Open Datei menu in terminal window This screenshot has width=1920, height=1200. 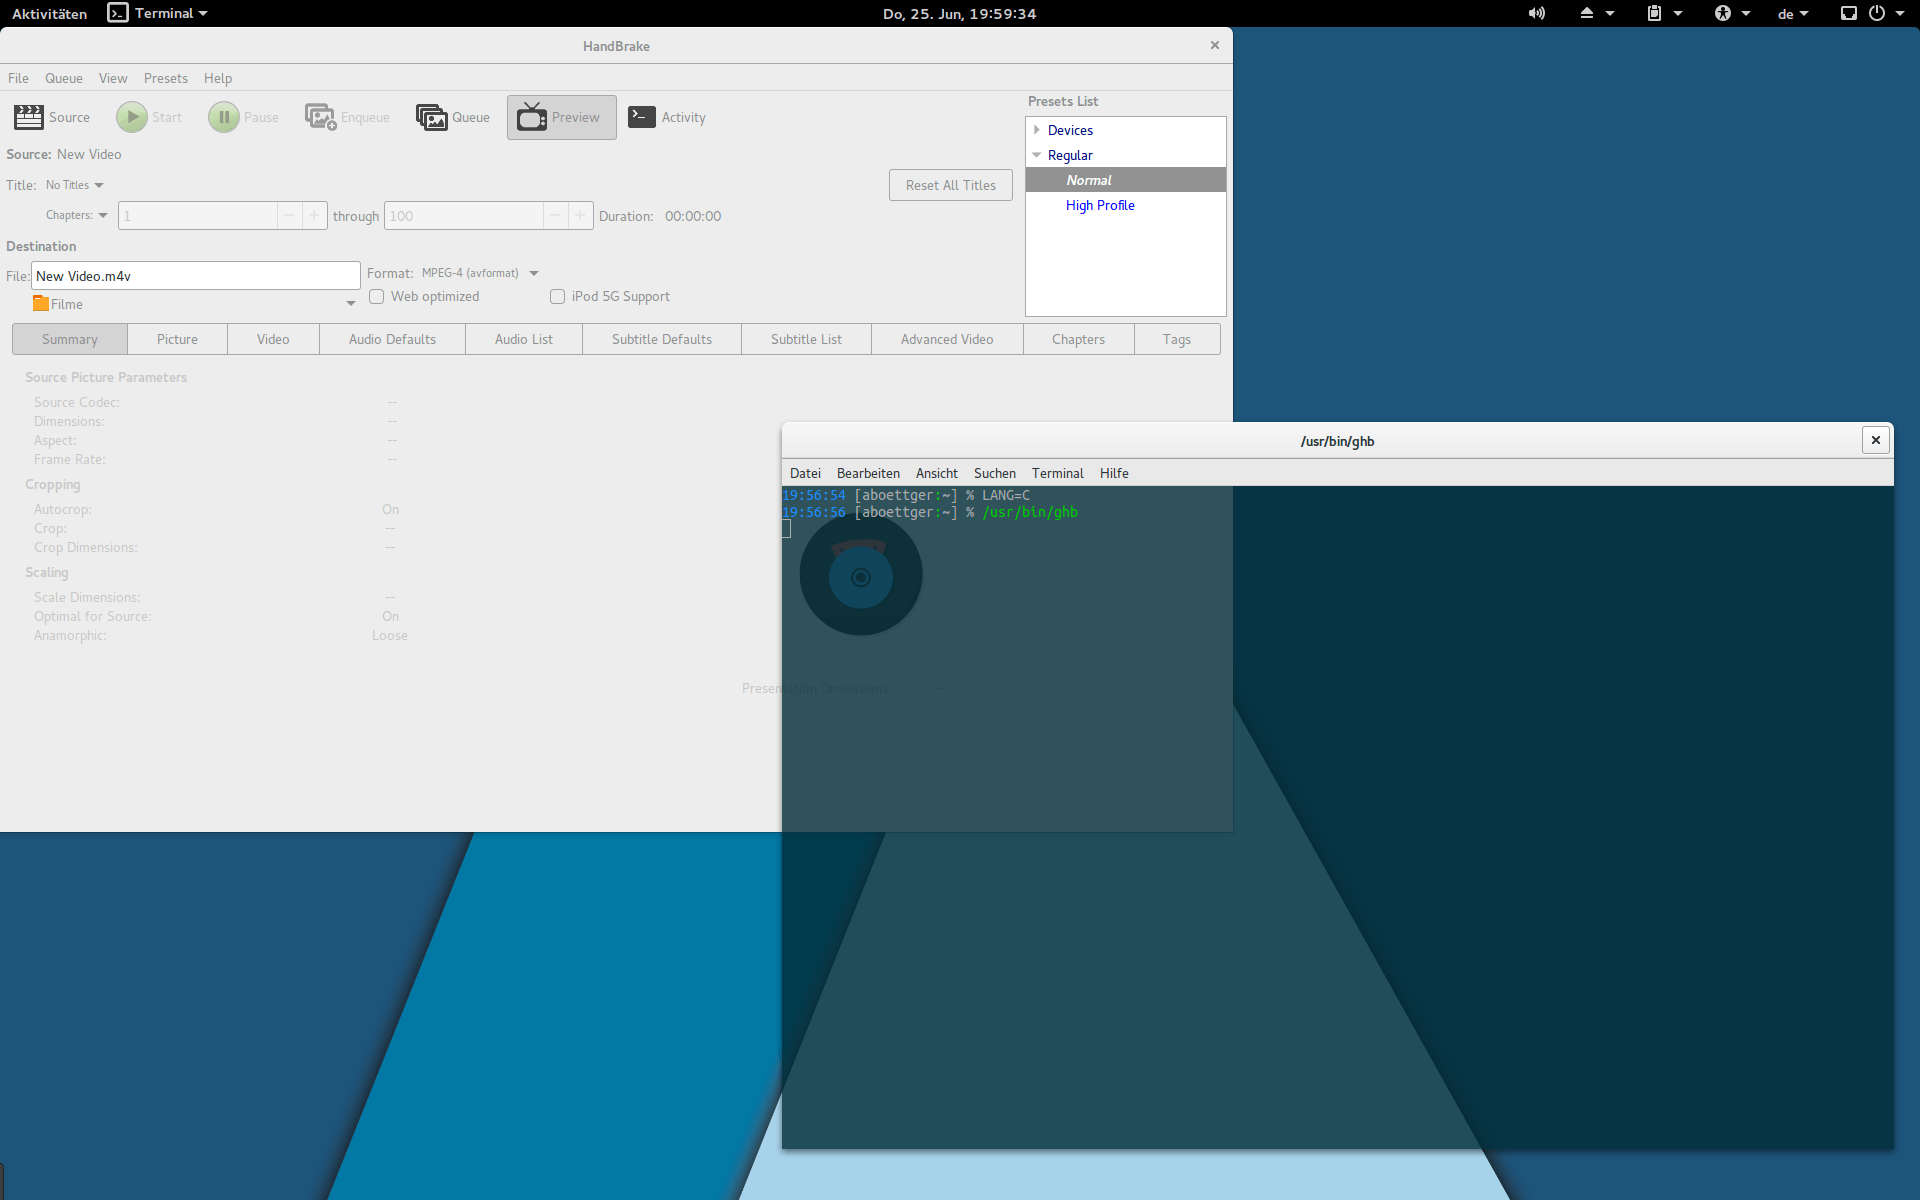click(805, 473)
